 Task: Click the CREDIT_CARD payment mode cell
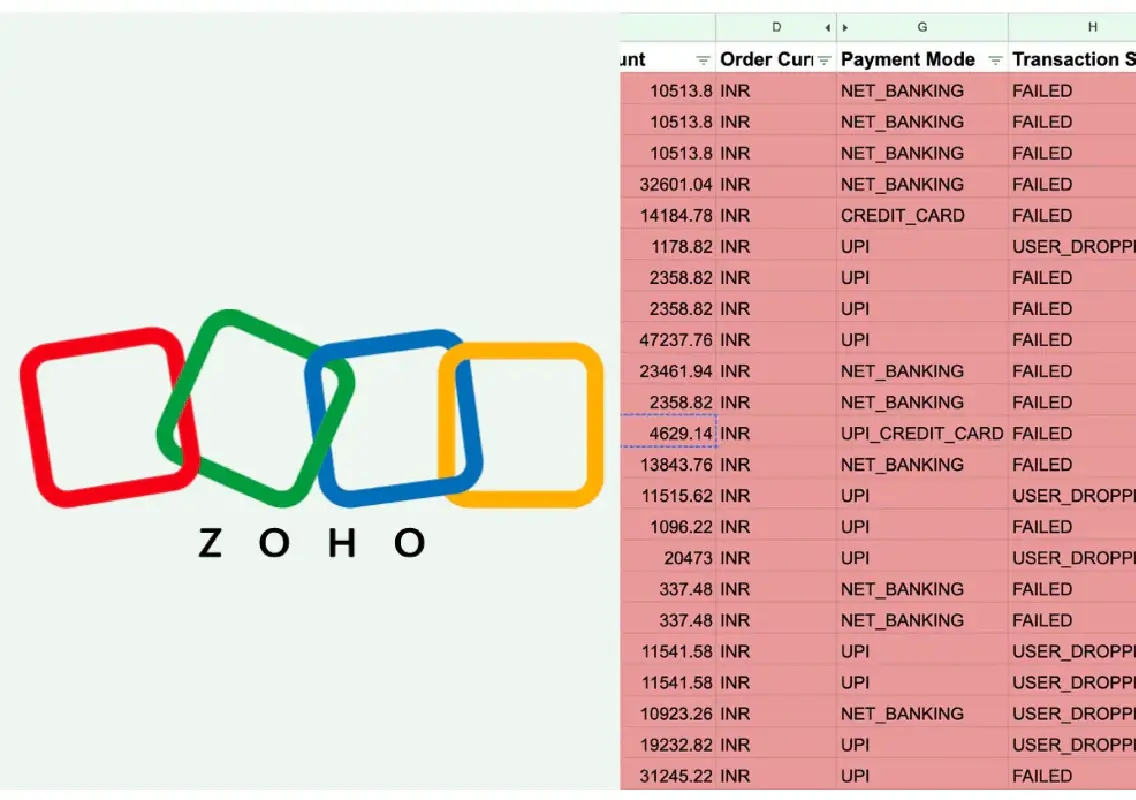922,215
